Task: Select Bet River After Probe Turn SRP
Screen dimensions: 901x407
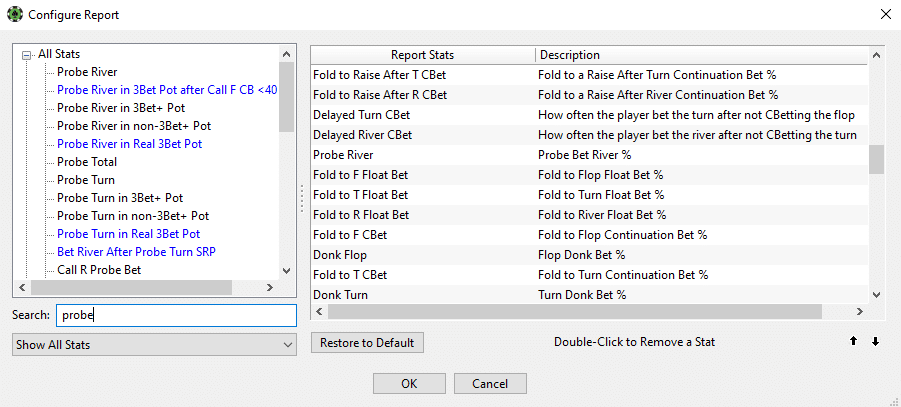Action: 136,252
